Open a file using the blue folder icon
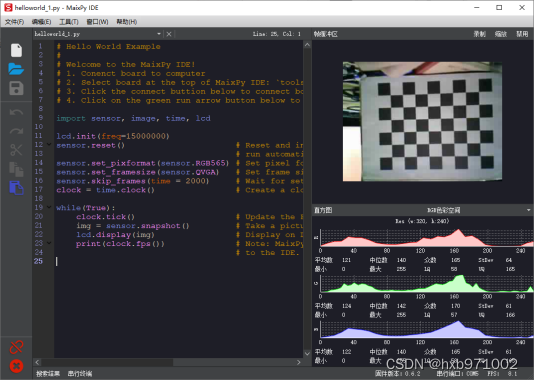Screen dimensions: 534x380 [16, 69]
